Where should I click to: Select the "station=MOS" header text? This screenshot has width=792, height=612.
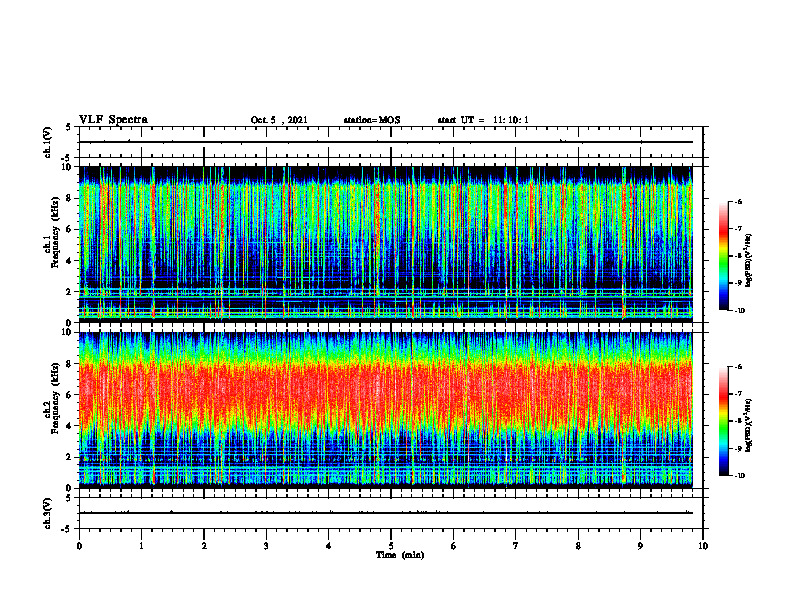click(372, 120)
